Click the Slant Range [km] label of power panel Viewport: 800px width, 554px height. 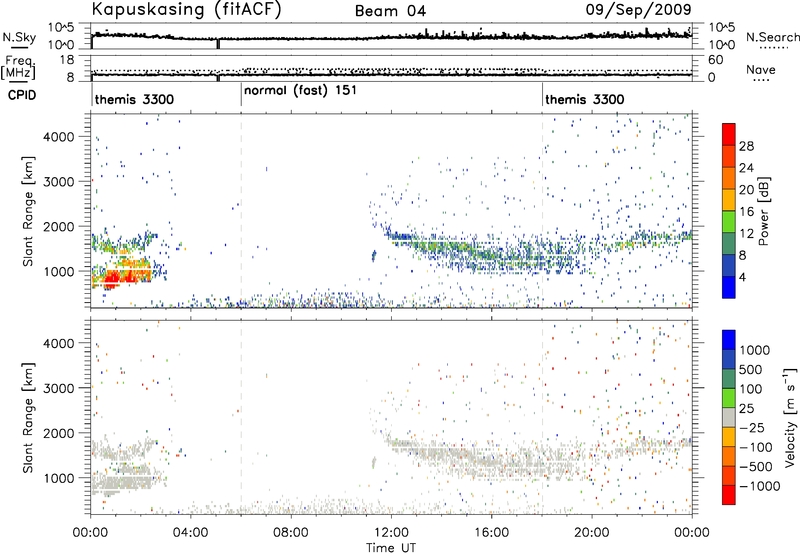[x=28, y=211]
